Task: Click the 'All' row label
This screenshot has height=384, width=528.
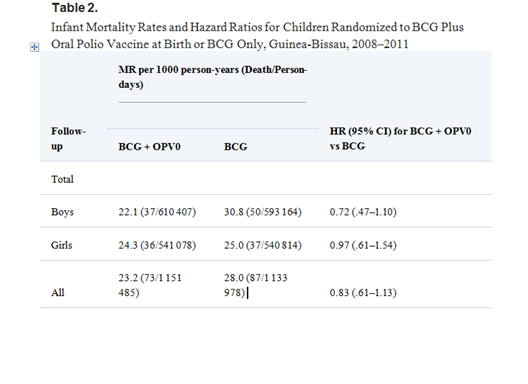Action: (x=58, y=292)
